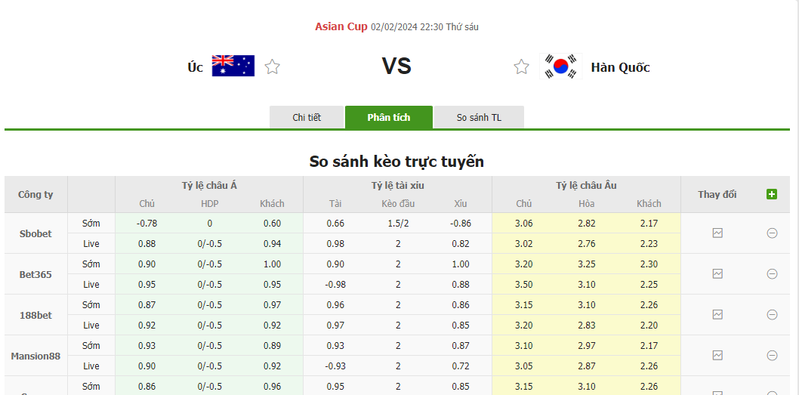The image size is (799, 395).
Task: Click the Công ty column header
Action: coord(36,194)
